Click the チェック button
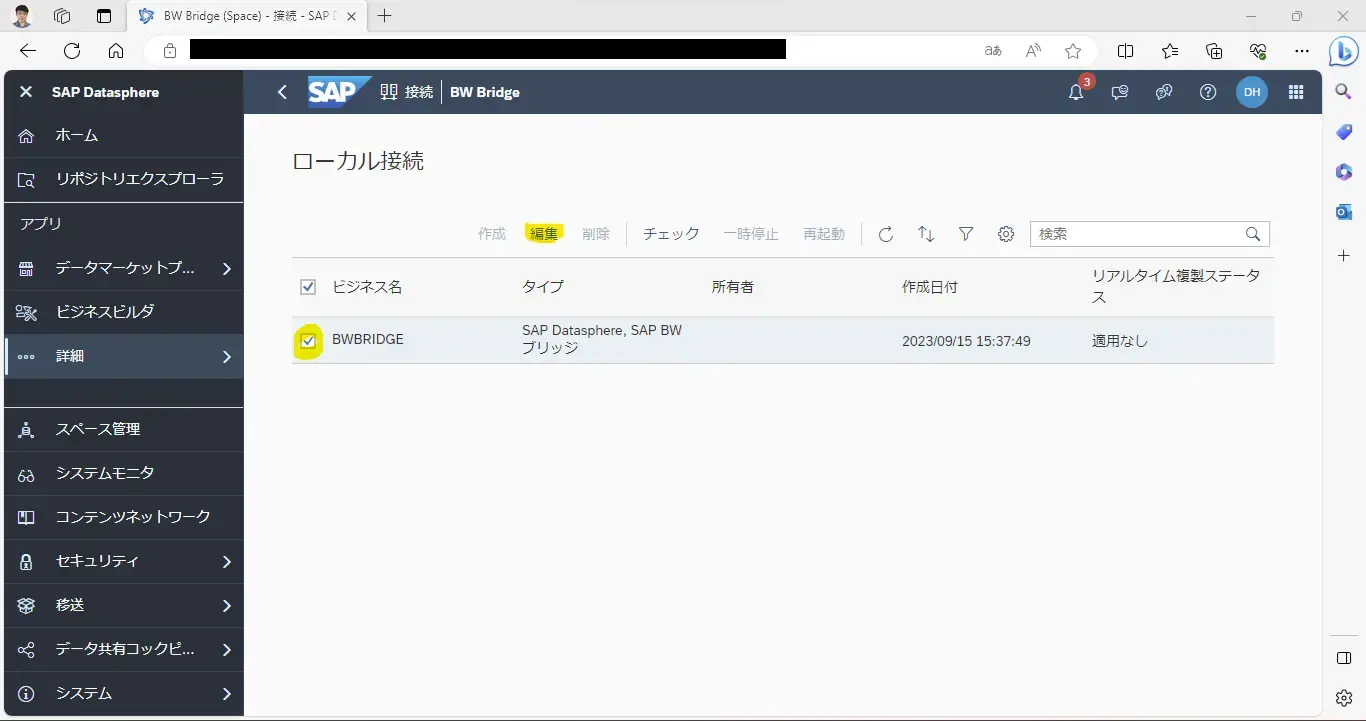 pos(671,234)
